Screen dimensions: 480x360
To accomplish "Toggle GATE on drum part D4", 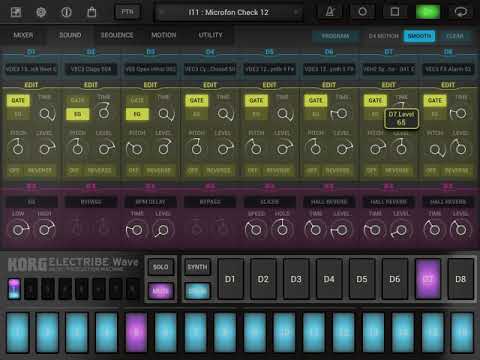I will tap(197, 100).
